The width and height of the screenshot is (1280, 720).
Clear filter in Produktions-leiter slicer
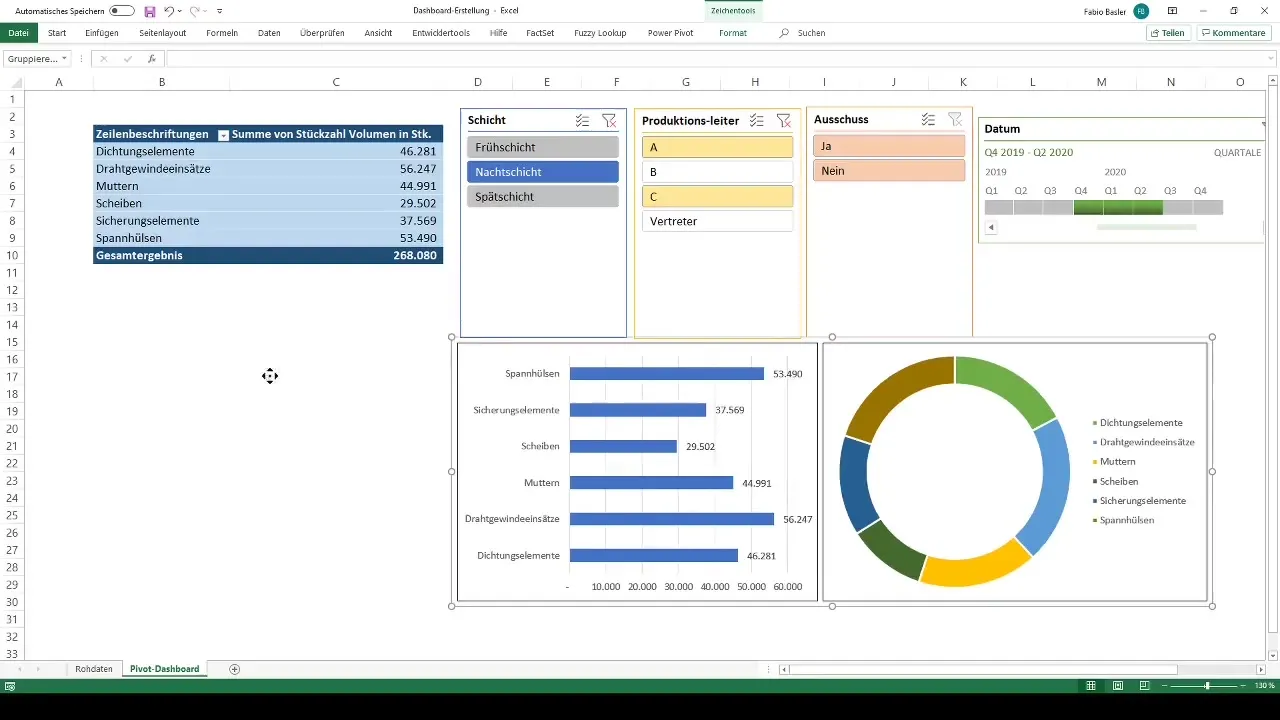783,121
